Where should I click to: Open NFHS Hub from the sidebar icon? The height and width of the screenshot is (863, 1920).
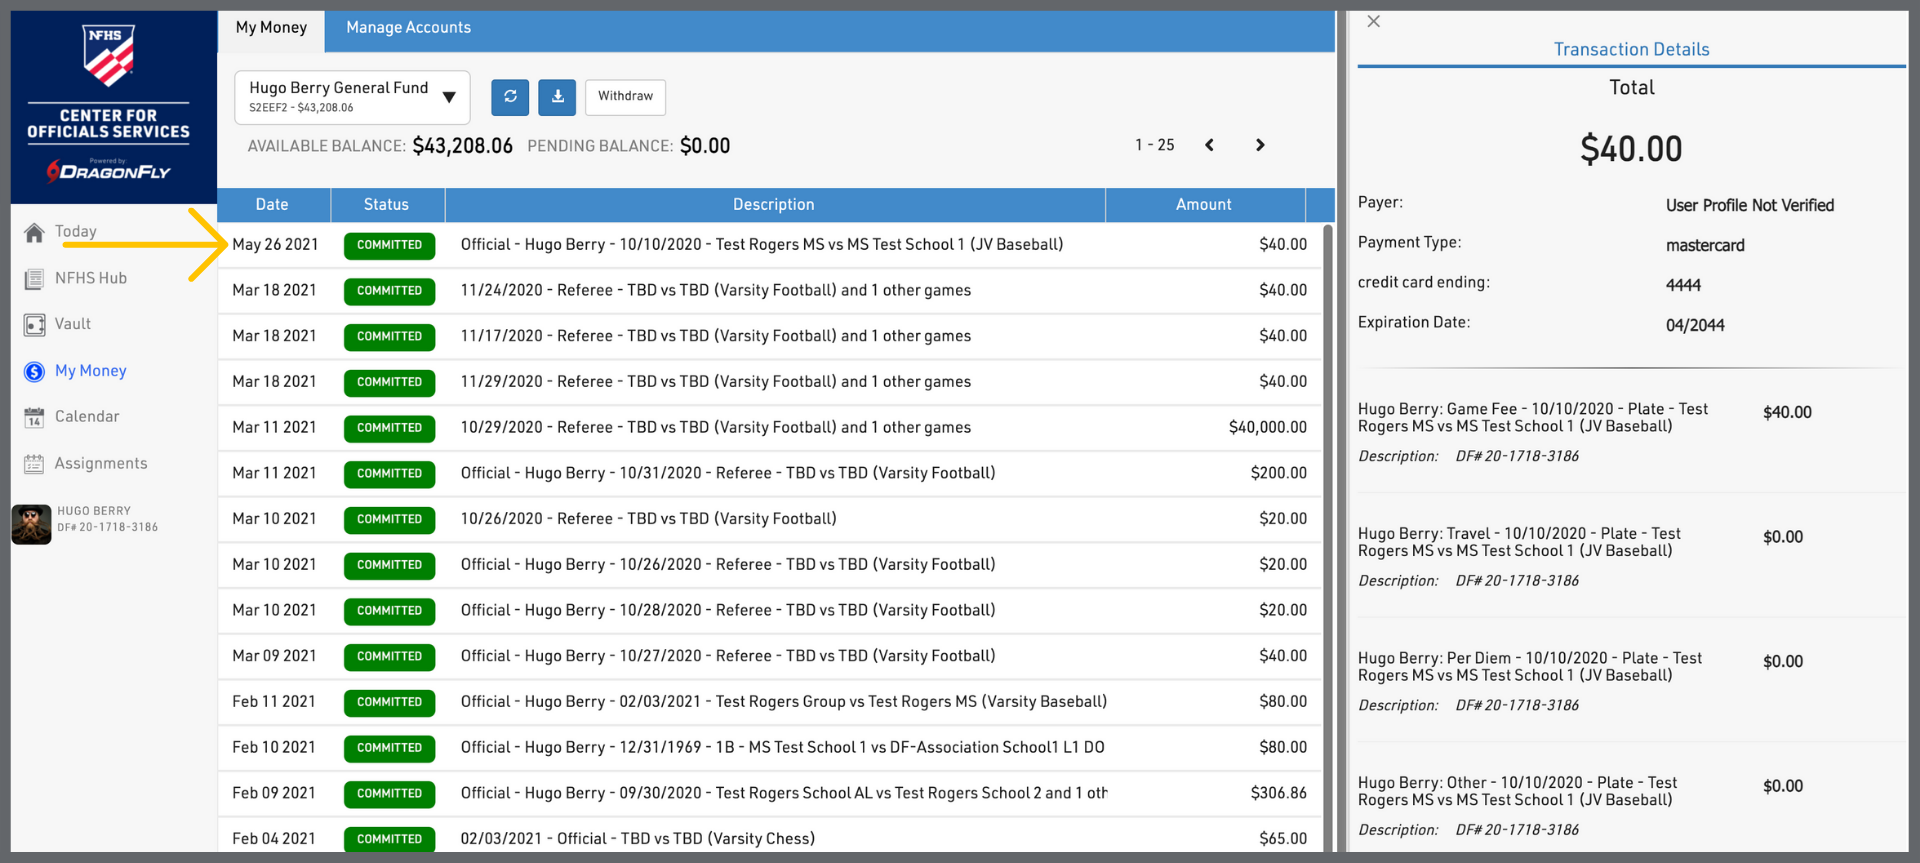coord(34,279)
